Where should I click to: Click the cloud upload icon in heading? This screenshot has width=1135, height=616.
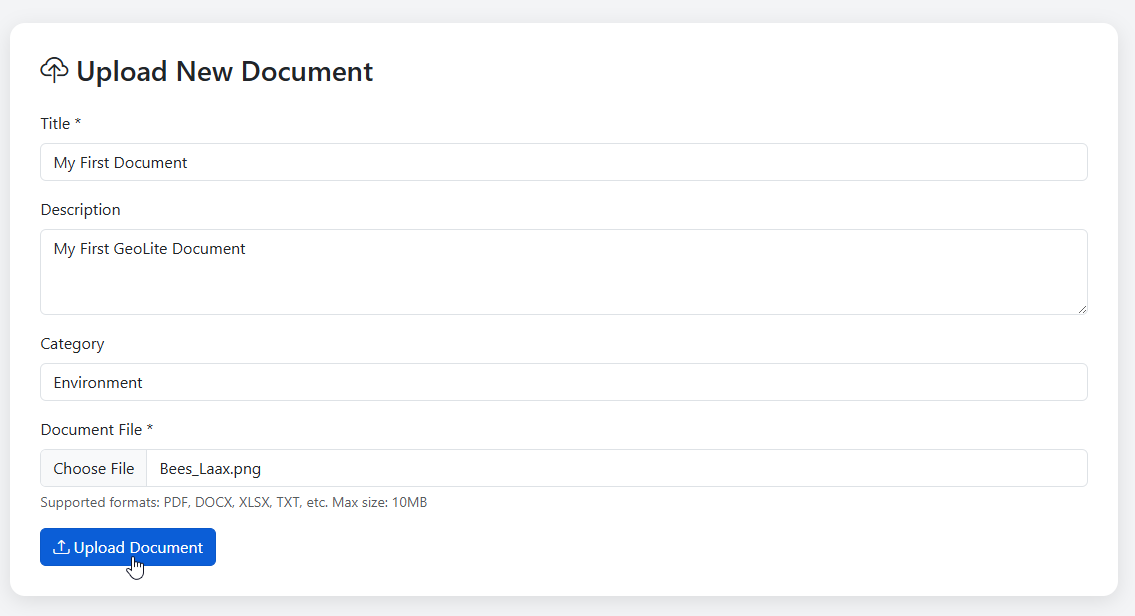54,70
